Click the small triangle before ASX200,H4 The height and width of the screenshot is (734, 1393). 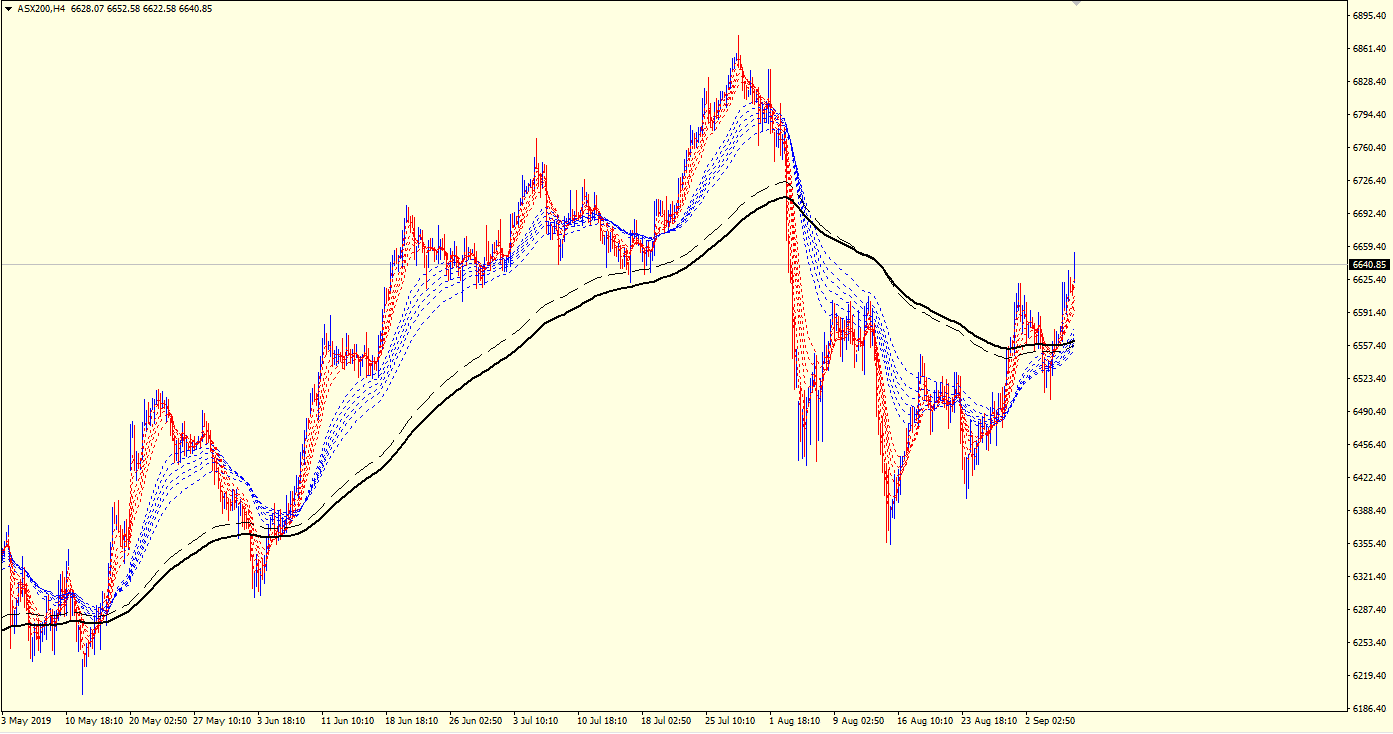click(x=8, y=8)
